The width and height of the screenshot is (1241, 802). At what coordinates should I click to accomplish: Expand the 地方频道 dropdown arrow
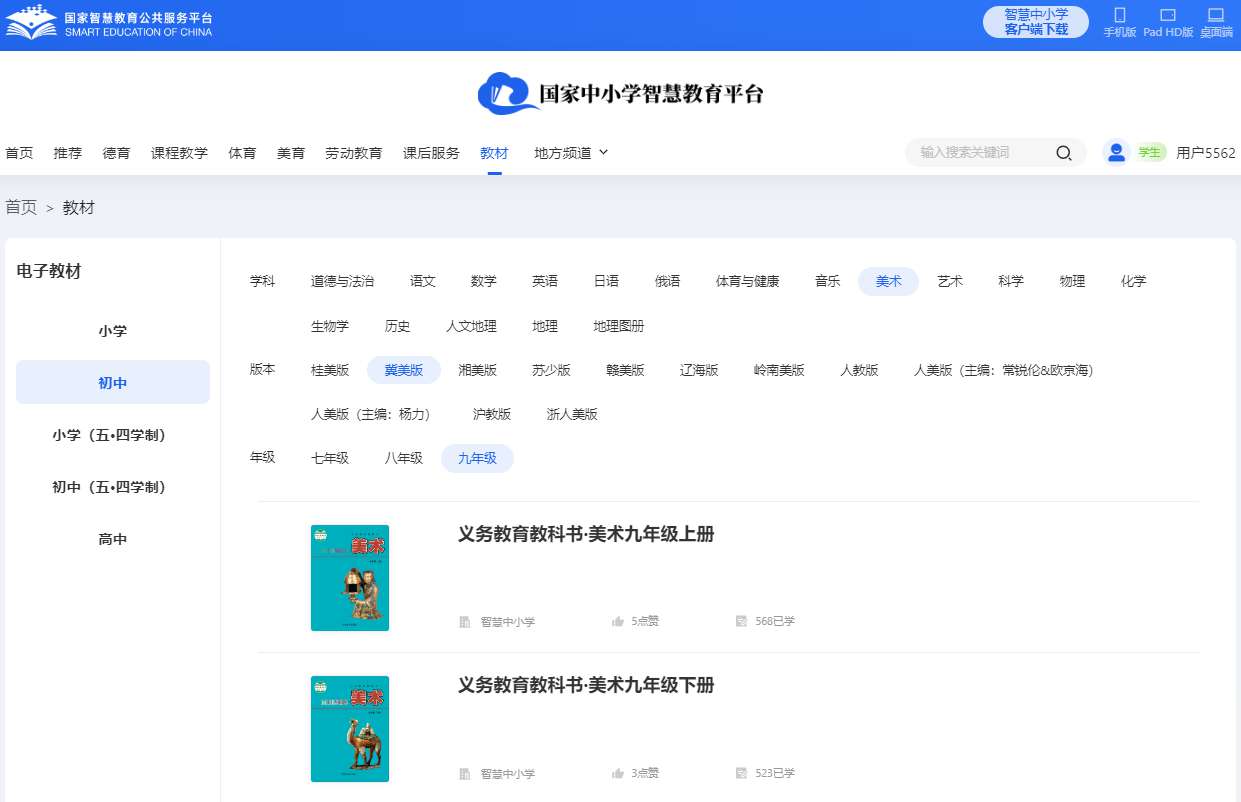[603, 153]
